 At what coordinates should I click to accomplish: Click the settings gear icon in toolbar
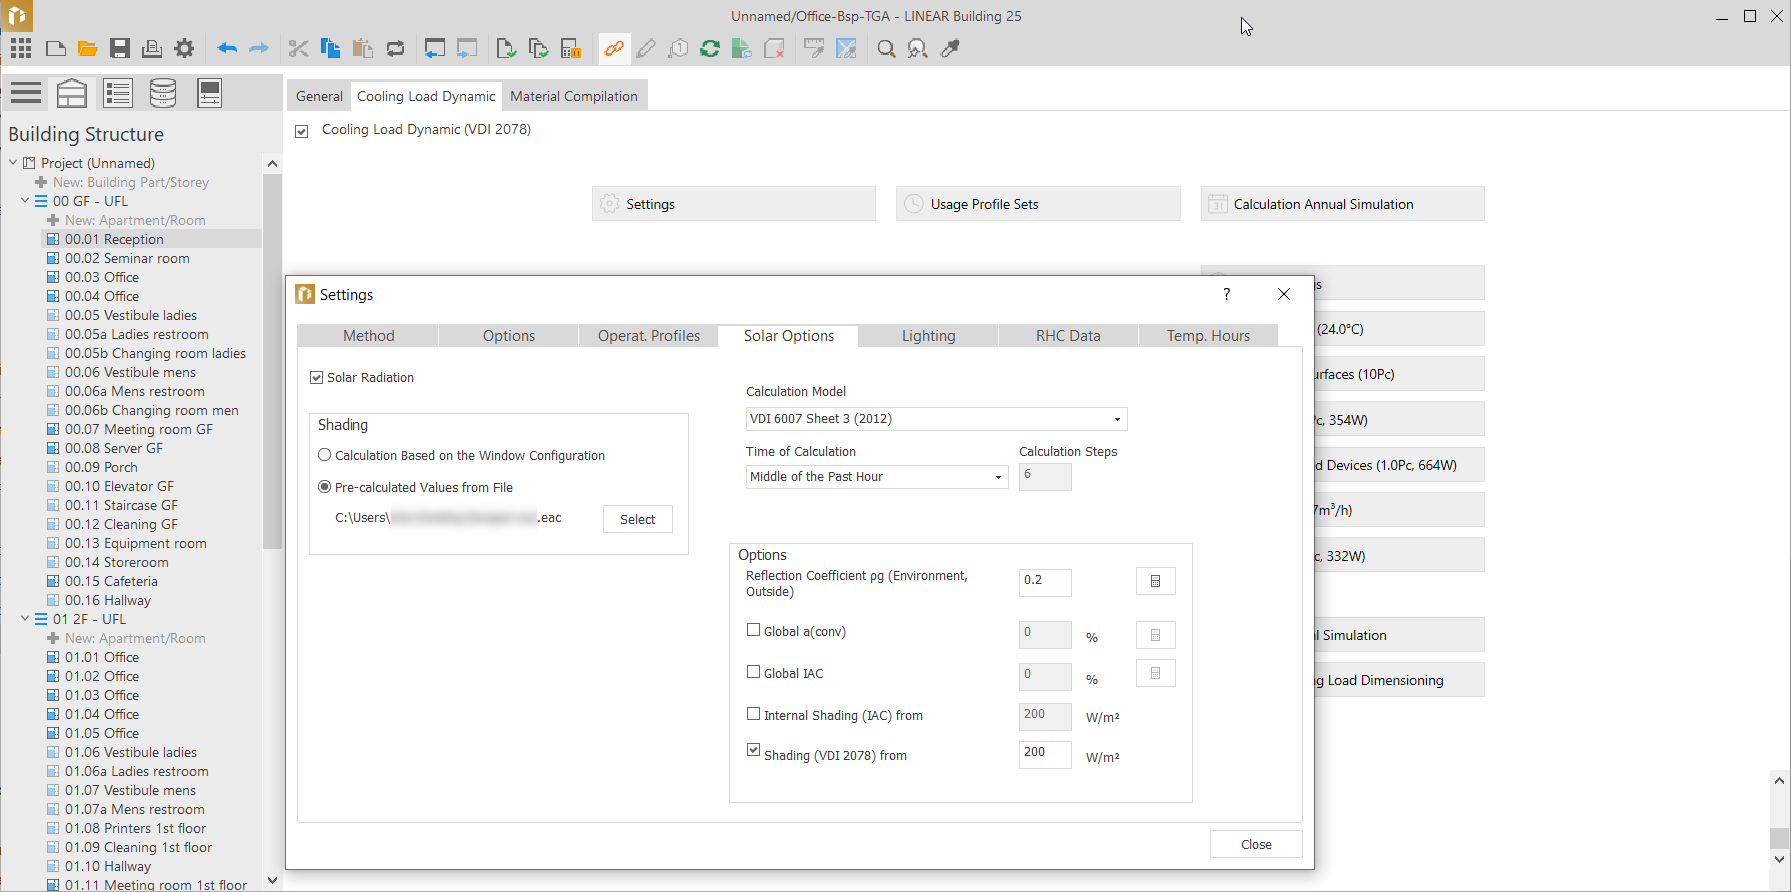tap(184, 48)
